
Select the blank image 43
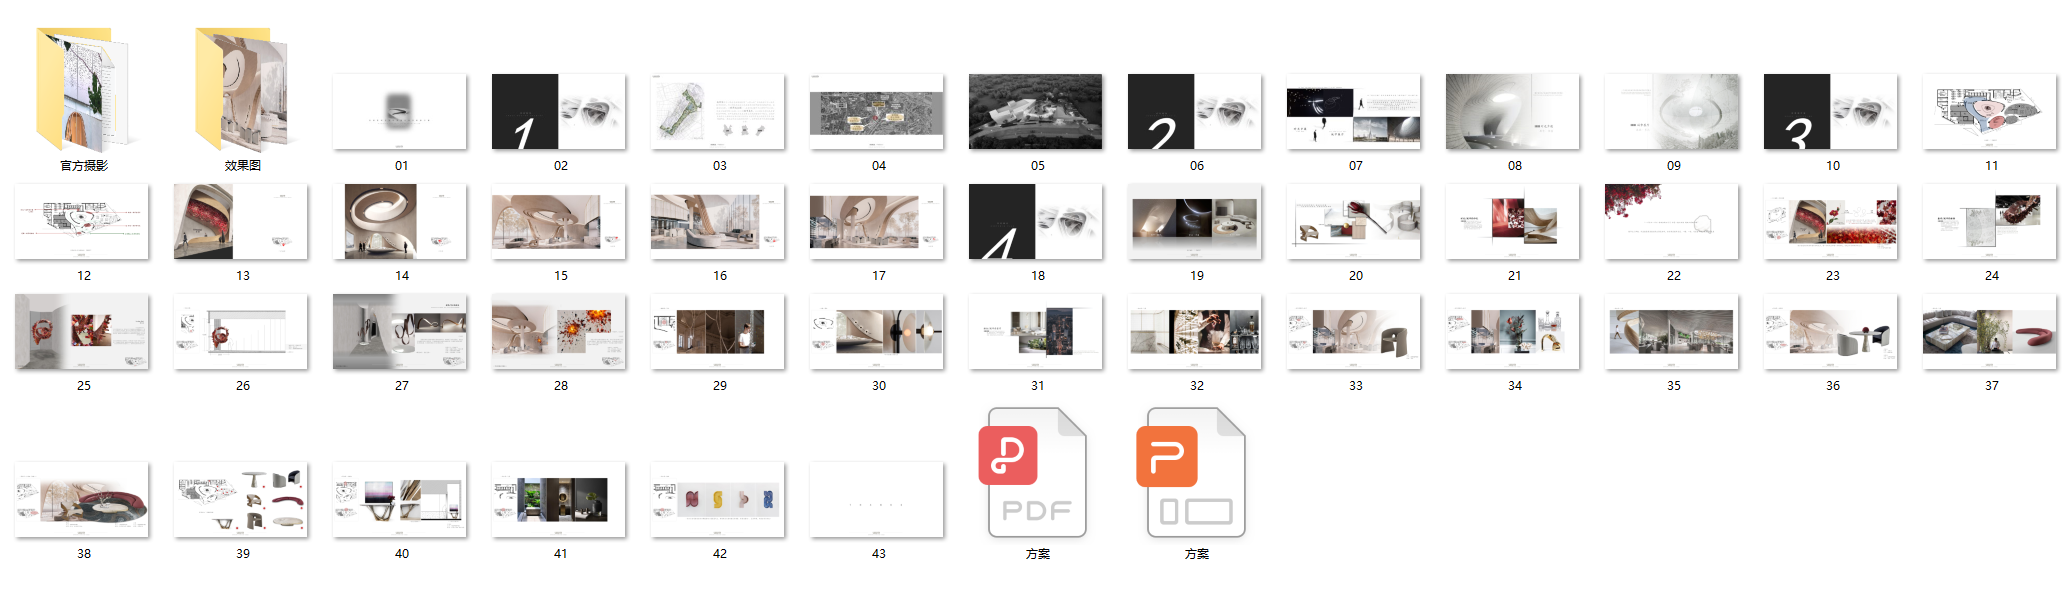(x=878, y=499)
